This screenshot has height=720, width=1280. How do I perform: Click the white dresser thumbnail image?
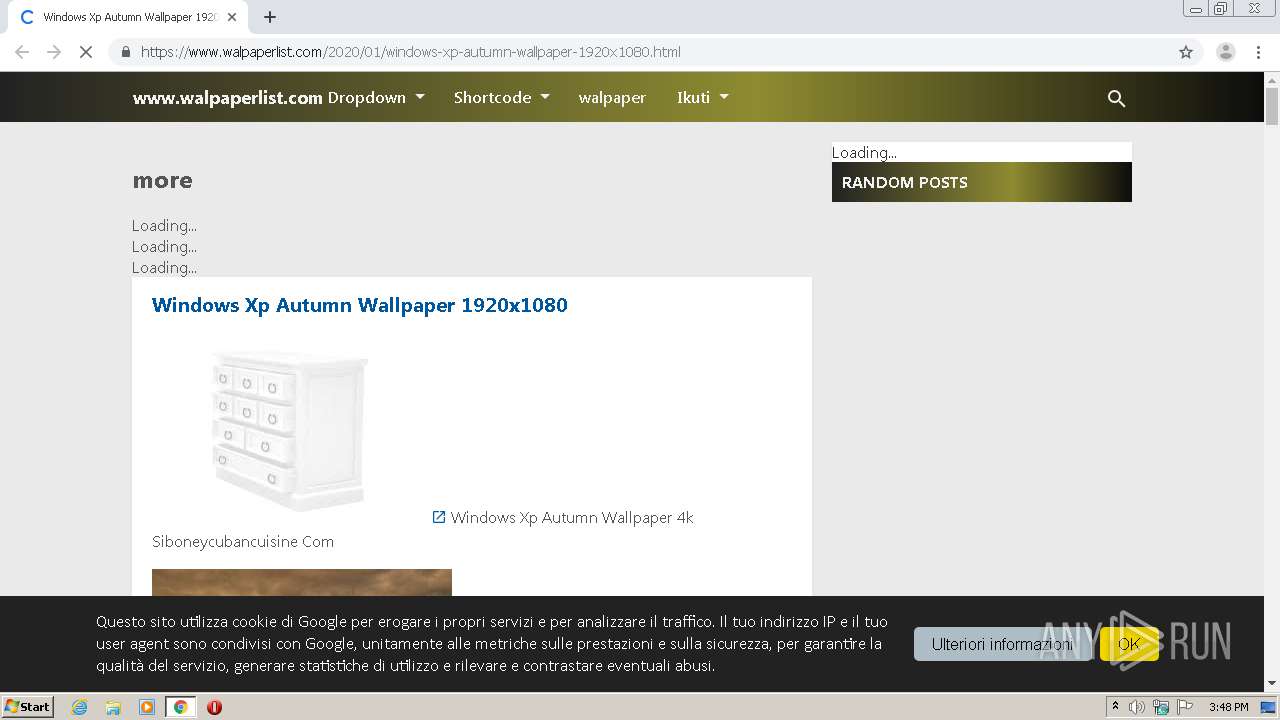pos(290,430)
